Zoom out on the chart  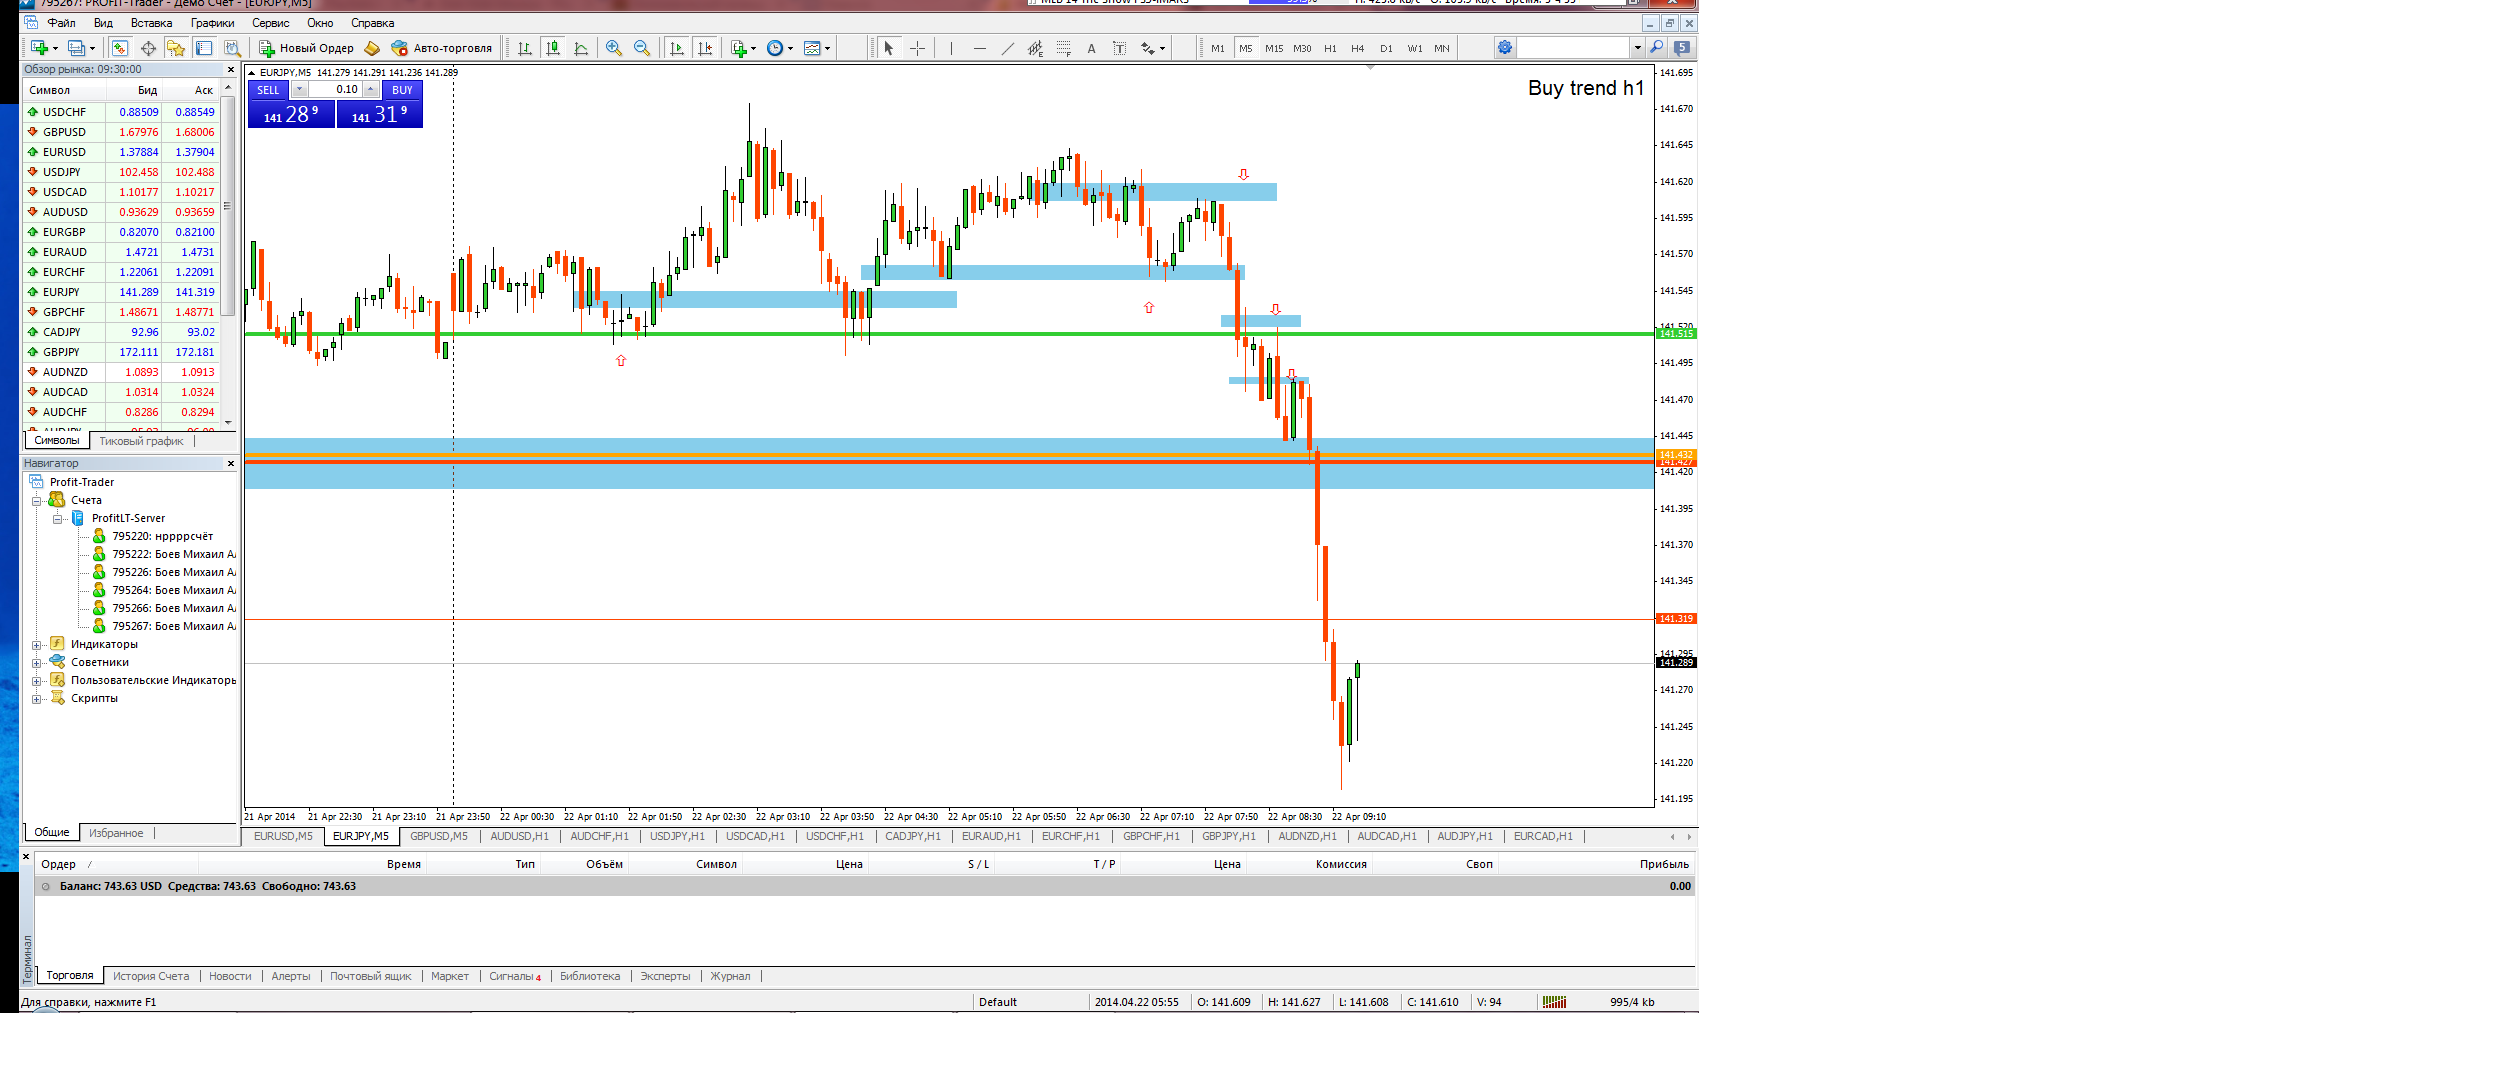(x=641, y=48)
